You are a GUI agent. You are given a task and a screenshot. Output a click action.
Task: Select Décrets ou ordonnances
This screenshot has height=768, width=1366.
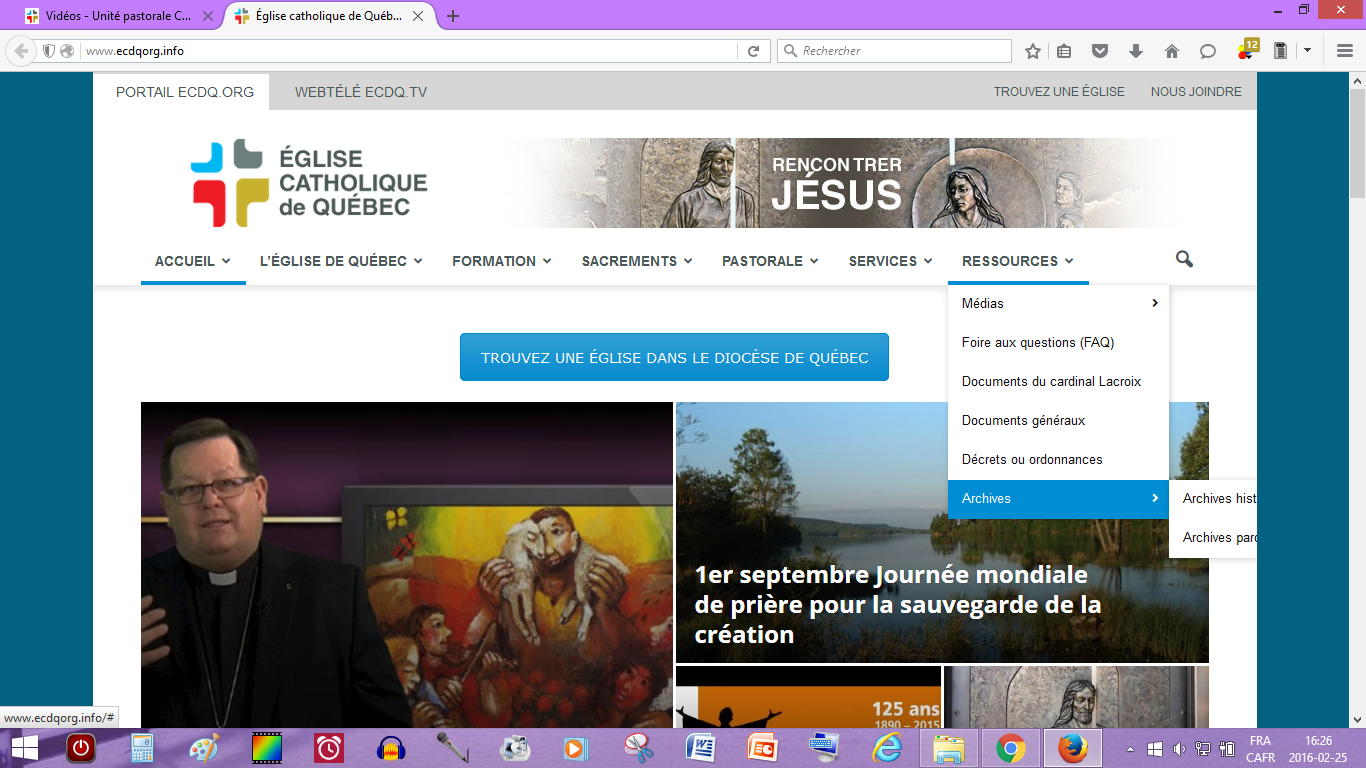[x=1058, y=459]
